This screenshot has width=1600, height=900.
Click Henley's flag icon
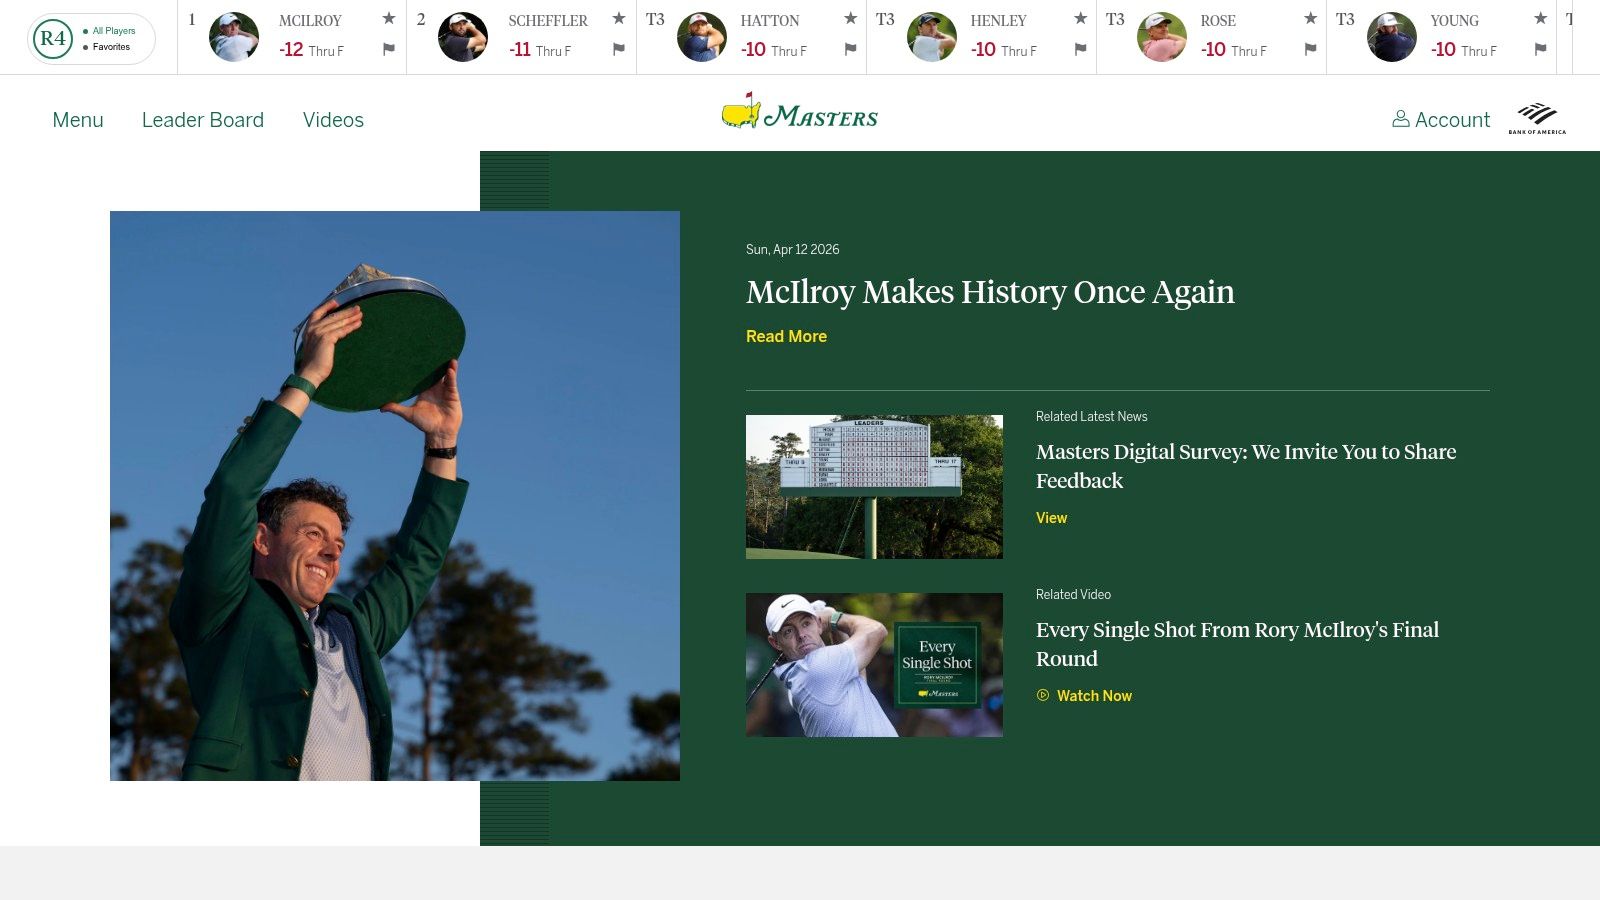point(1081,49)
